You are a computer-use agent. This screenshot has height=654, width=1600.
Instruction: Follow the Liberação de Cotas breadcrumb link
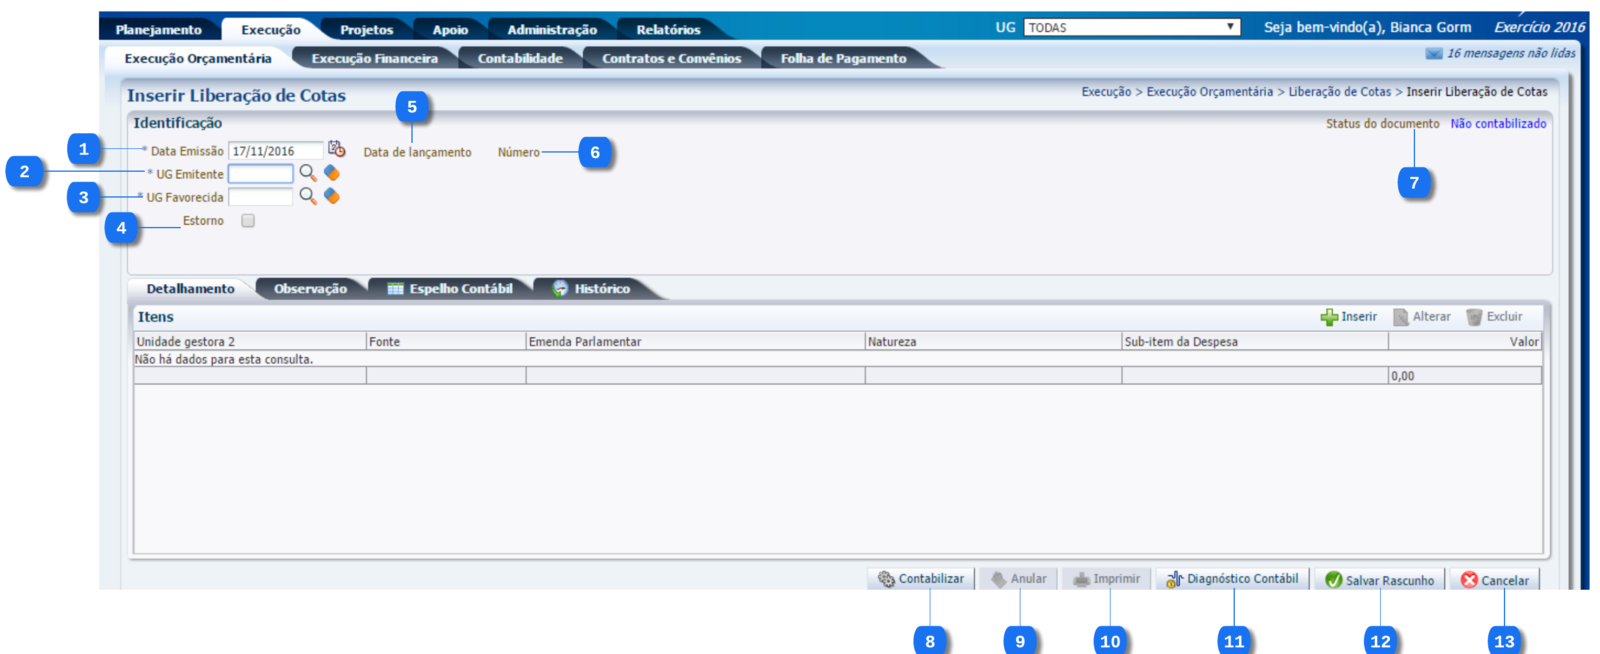[1339, 92]
